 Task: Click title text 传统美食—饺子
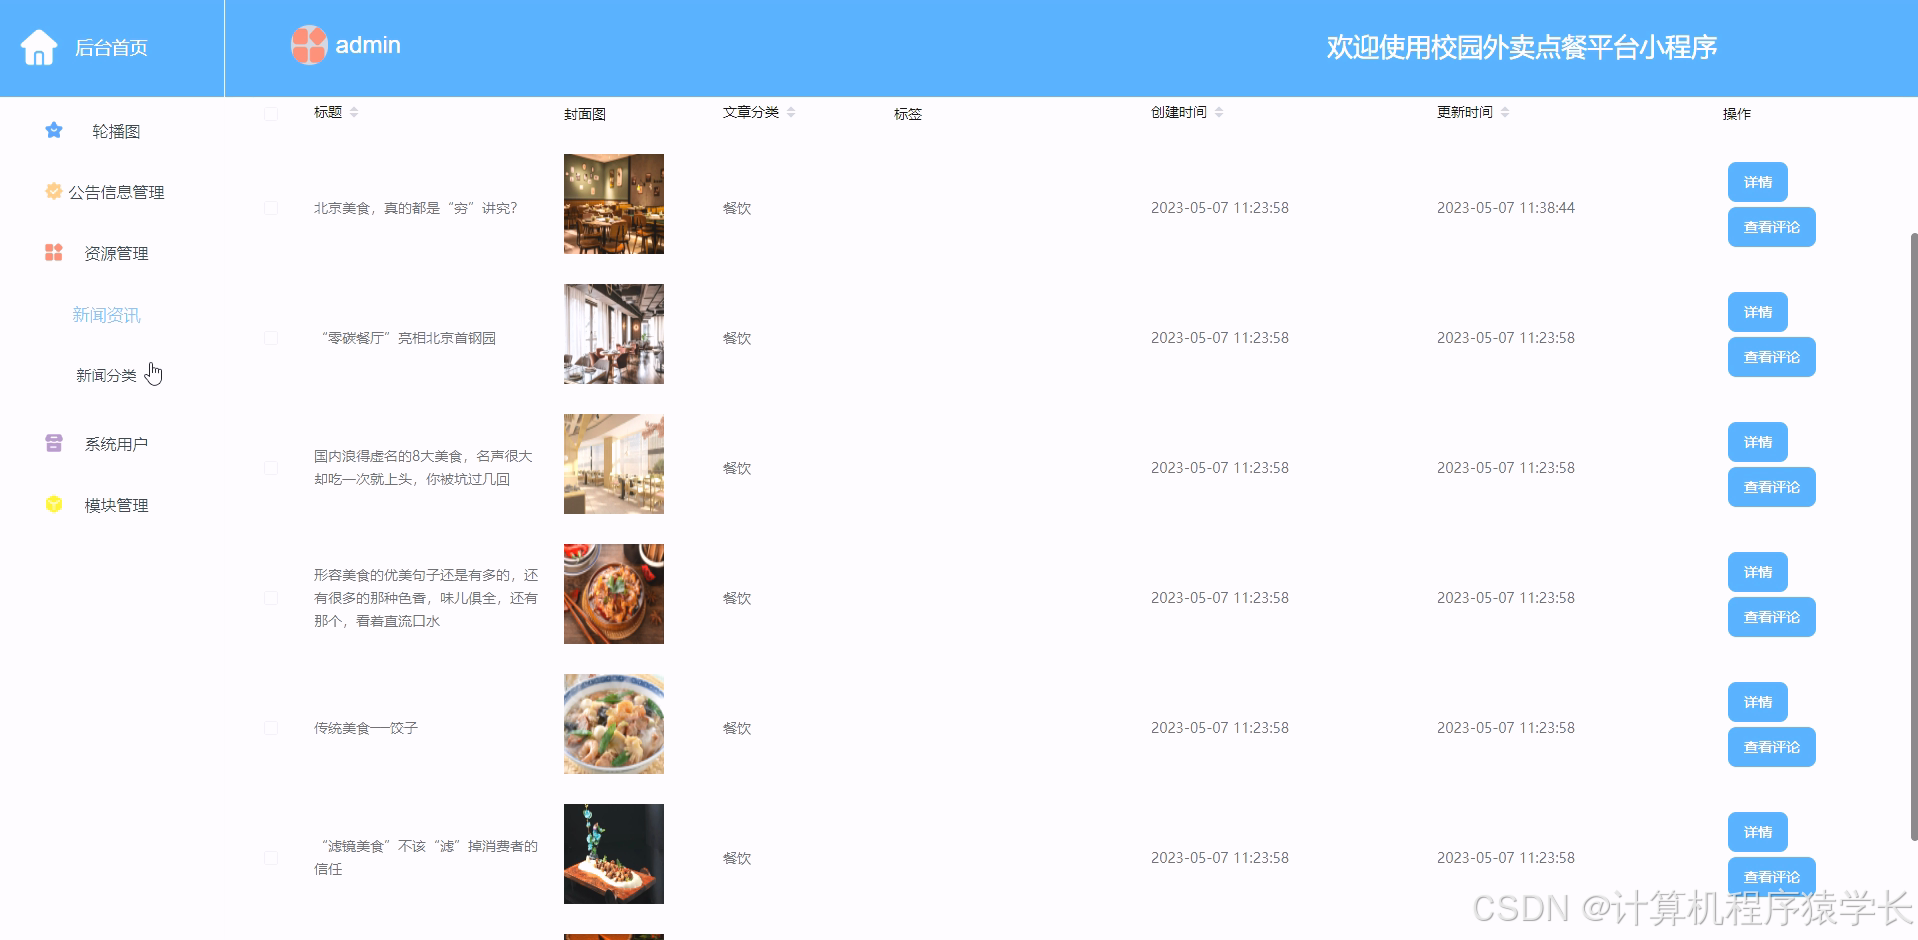(366, 728)
